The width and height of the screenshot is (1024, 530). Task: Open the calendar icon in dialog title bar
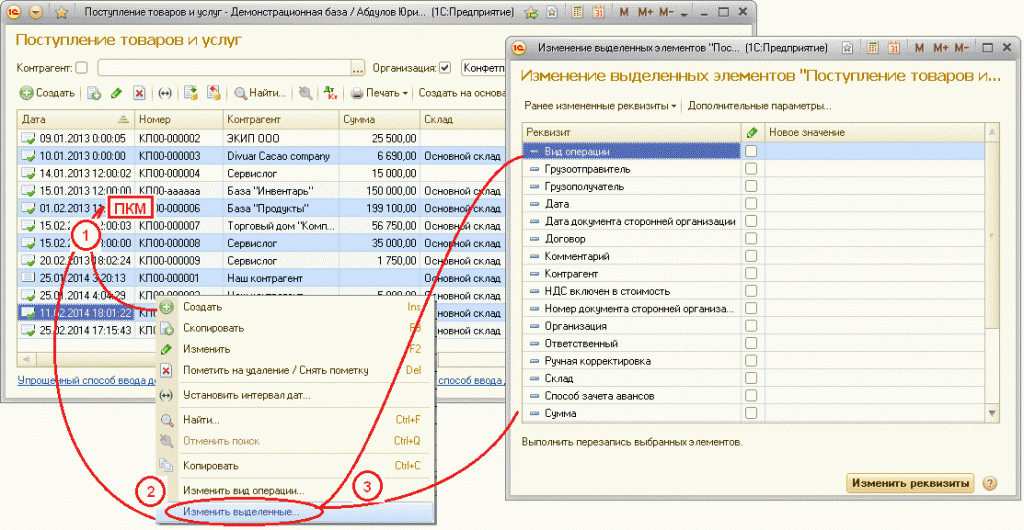(893, 48)
